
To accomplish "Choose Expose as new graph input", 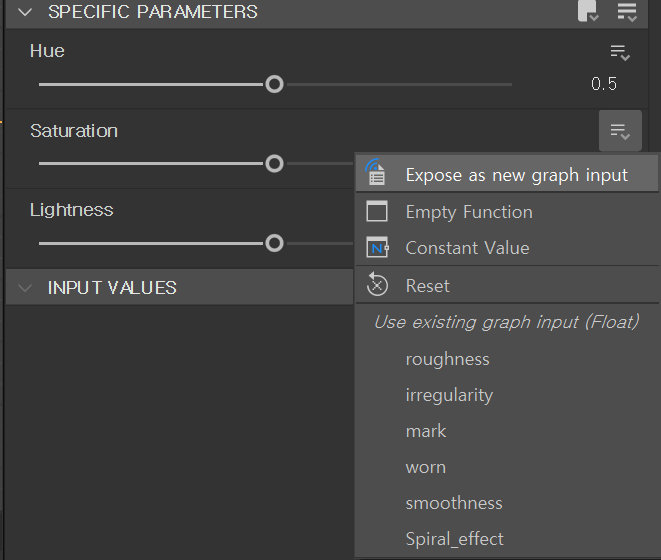I will point(507,175).
